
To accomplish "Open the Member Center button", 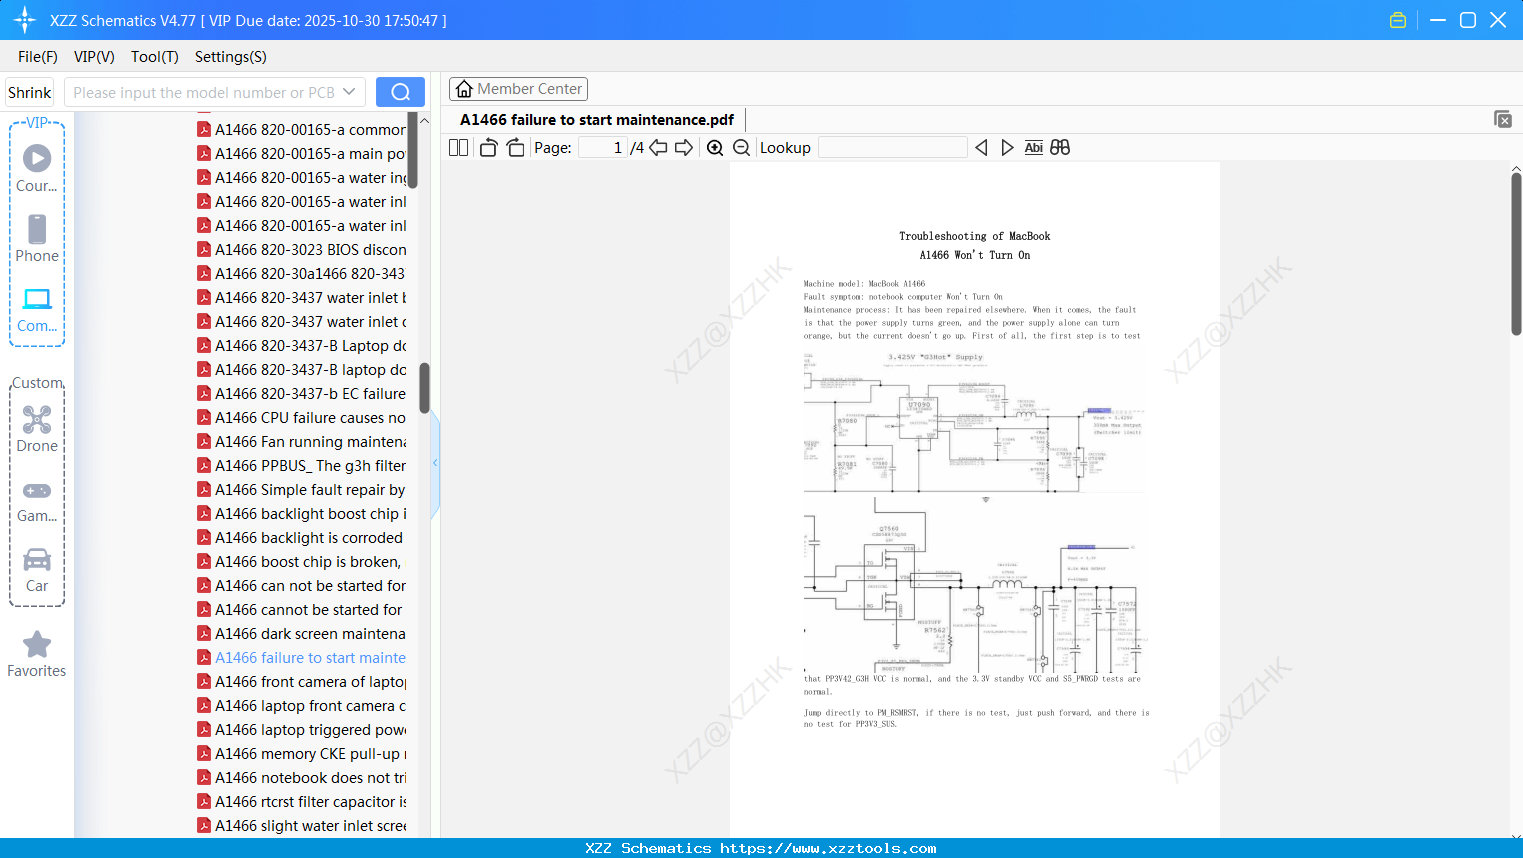I will point(518,89).
